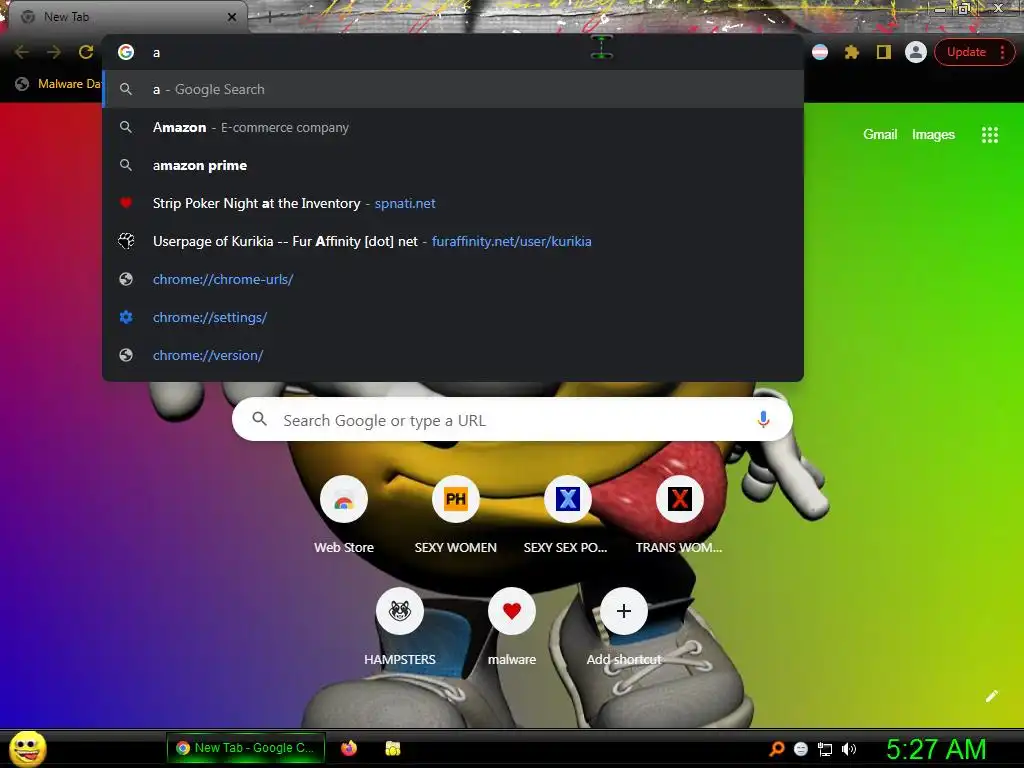Click the 'Search Google or type a URL' box
Image resolution: width=1024 pixels, height=768 pixels.
512,419
